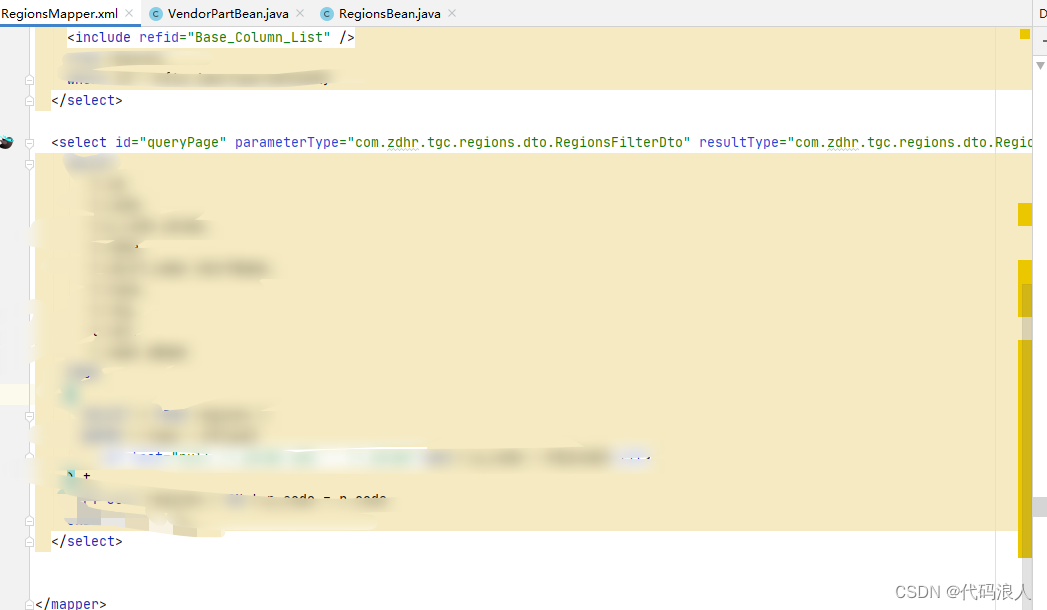Collapse the queryPage select fold marker
This screenshot has height=610, width=1047.
(x=29, y=143)
